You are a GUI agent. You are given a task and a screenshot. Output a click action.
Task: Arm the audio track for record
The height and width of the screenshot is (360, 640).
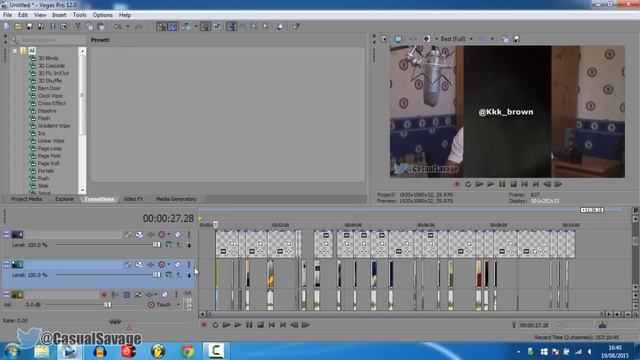click(x=104, y=294)
